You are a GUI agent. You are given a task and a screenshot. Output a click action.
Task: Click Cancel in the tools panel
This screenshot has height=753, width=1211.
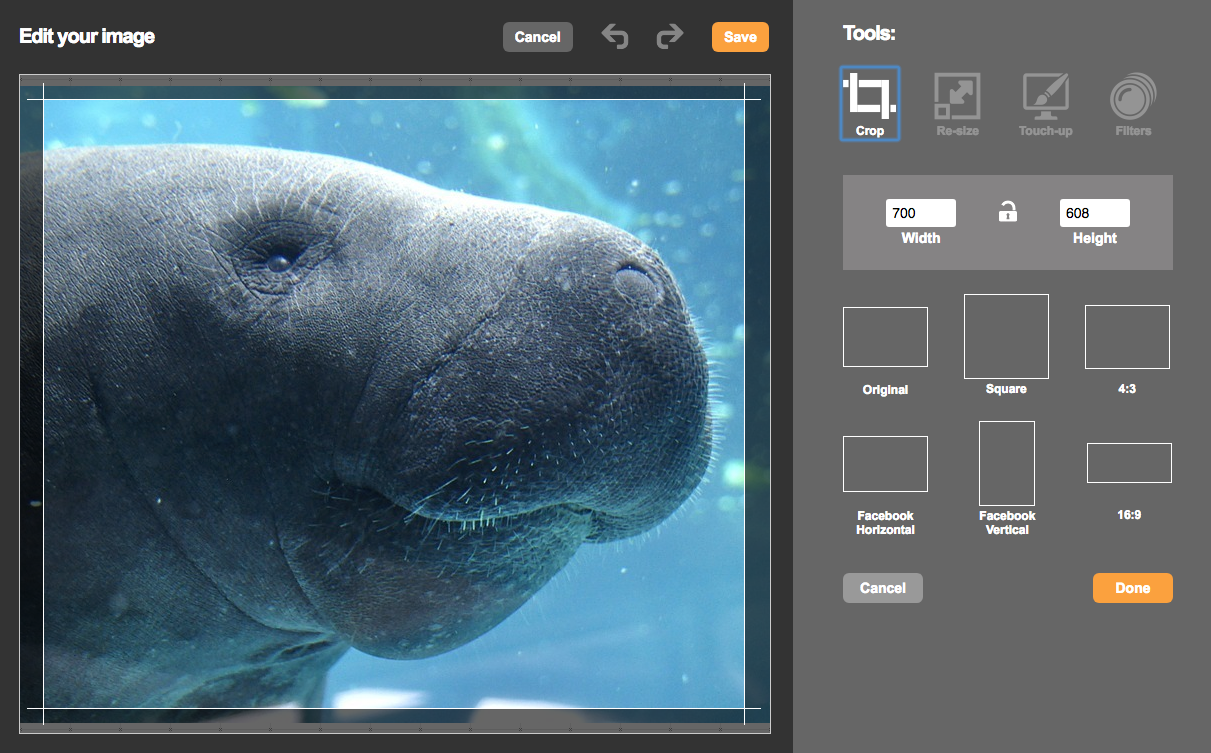pos(882,588)
